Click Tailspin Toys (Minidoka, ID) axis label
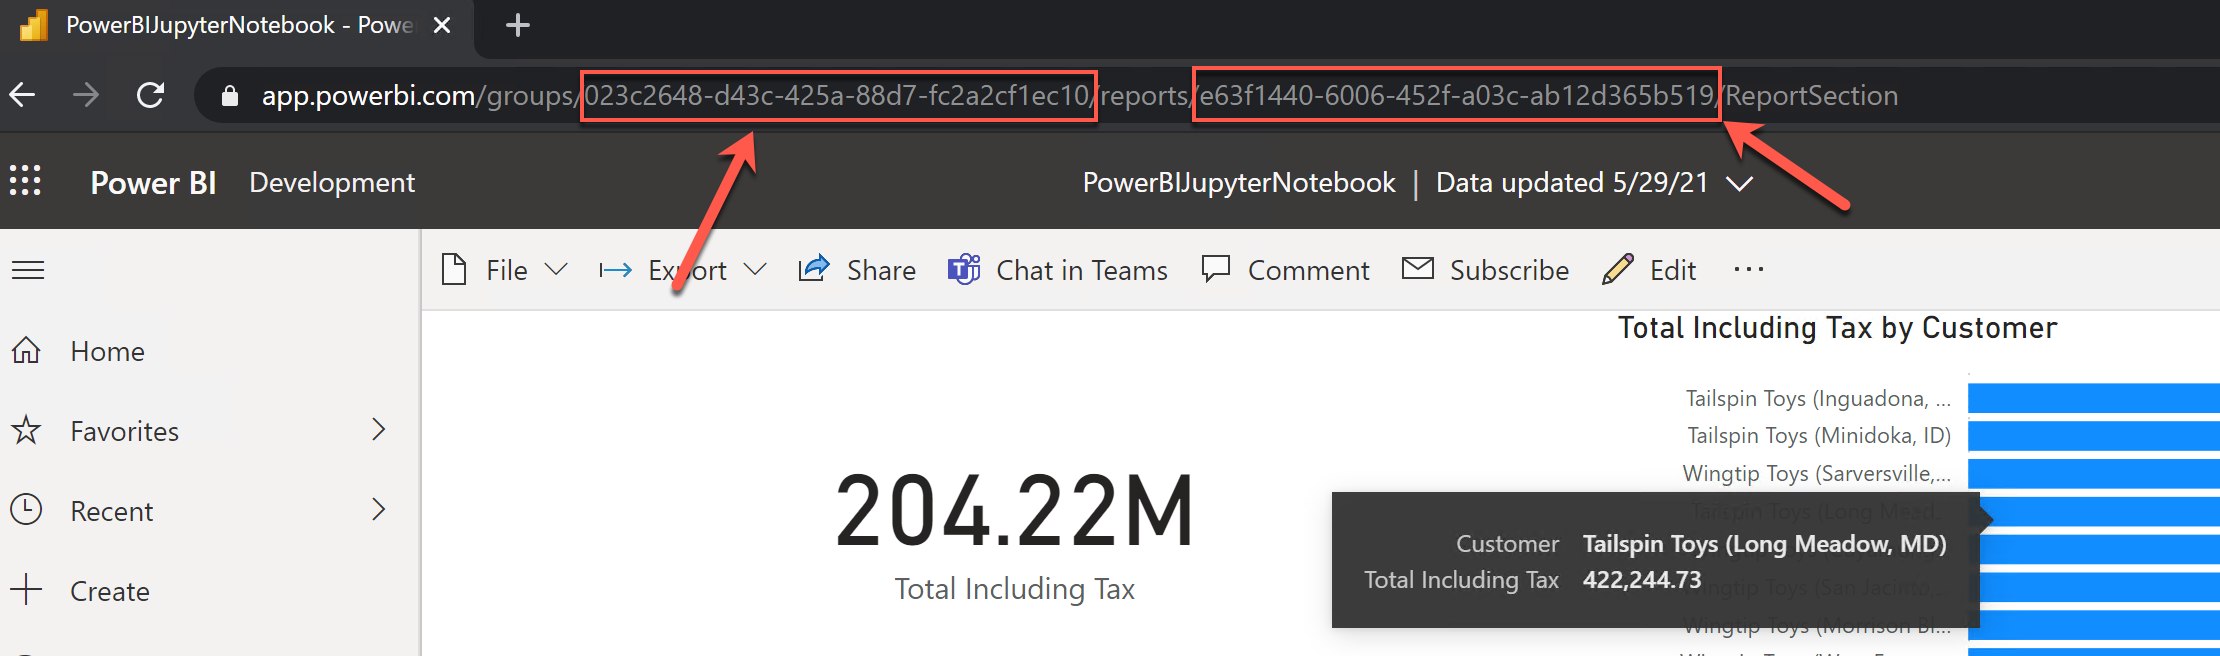Screen dimensions: 2220x656 pos(1819,436)
